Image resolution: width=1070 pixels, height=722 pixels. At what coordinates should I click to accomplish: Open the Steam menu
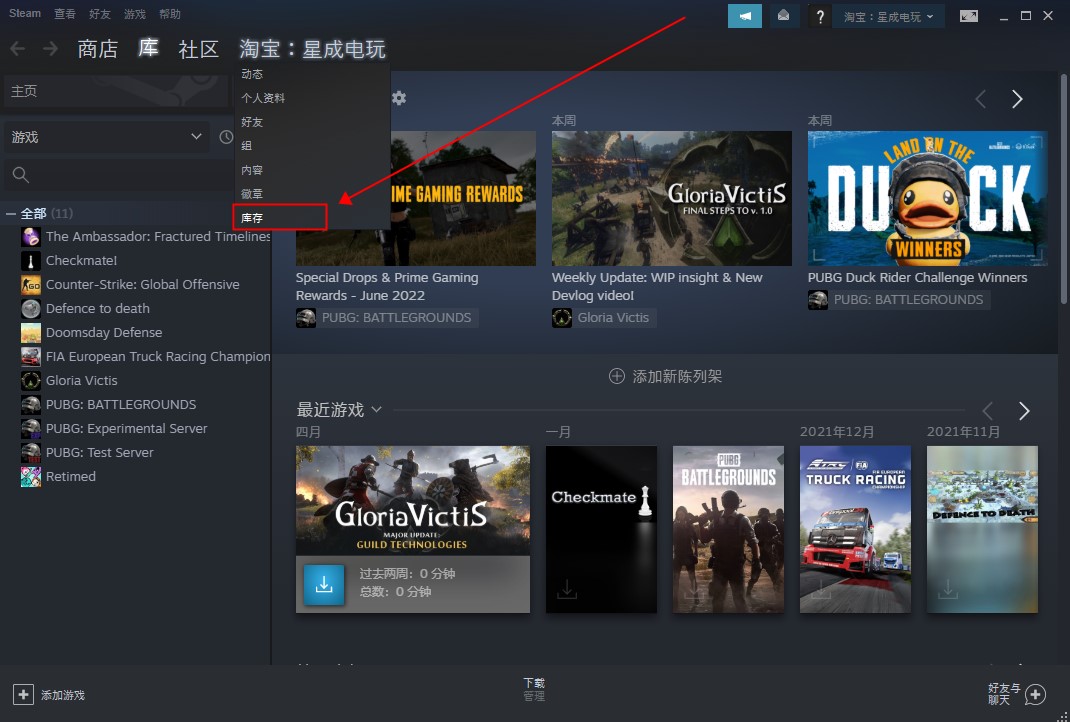pos(25,14)
